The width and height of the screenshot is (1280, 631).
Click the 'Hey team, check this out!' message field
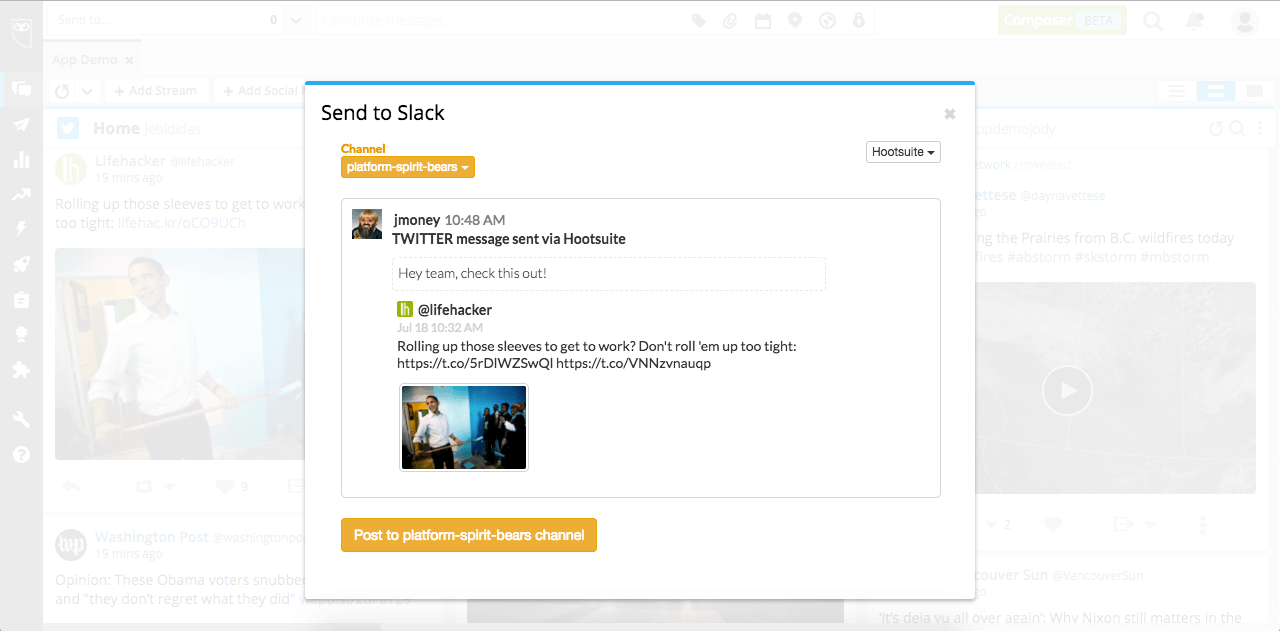pos(609,273)
